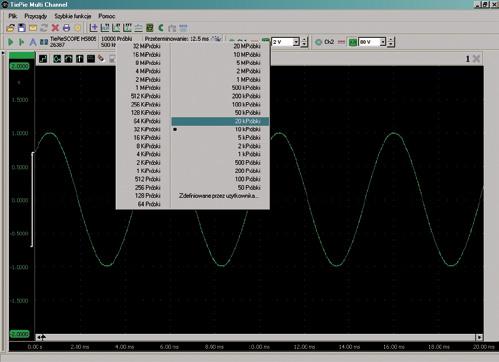The width and height of the screenshot is (499, 362).
Task: Open the Szybkie funkcje menu
Action: point(73,16)
